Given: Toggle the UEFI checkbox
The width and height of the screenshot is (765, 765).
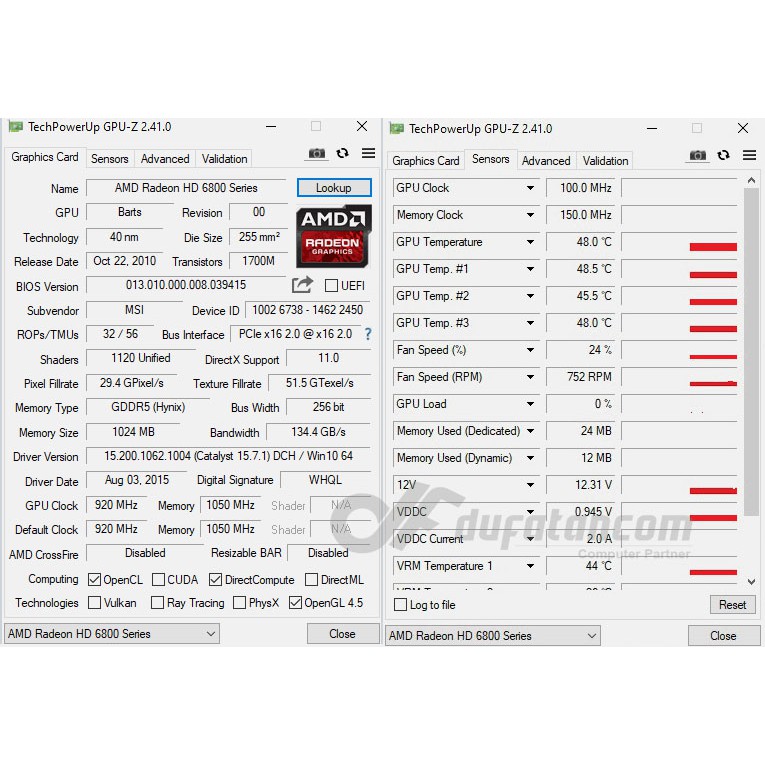Looking at the screenshot, I should [331, 286].
